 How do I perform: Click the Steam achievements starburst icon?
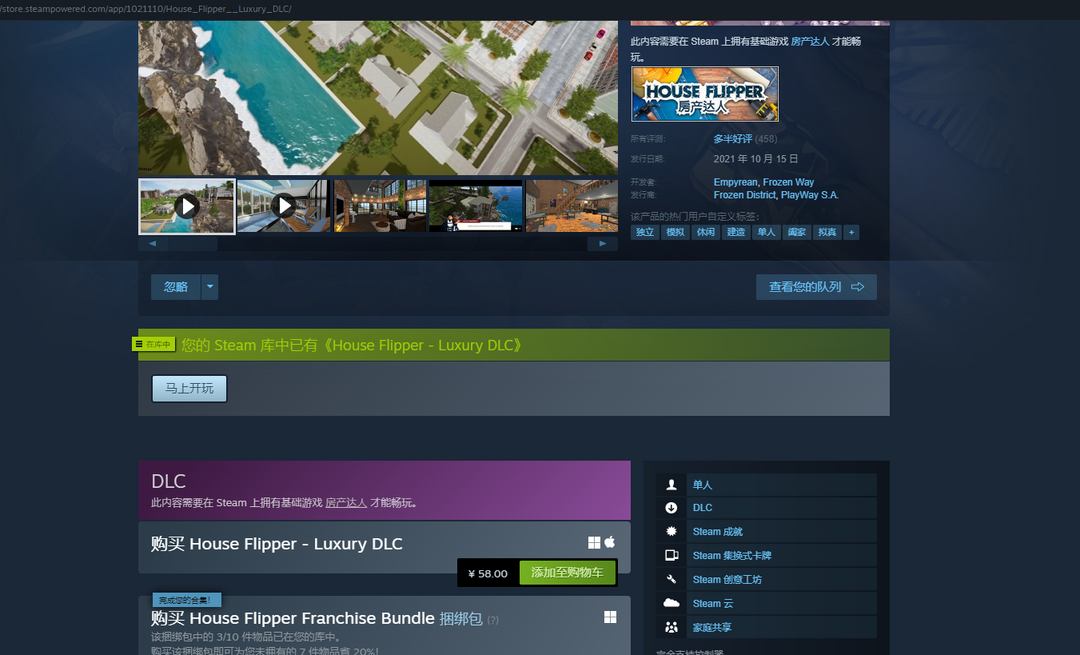[672, 531]
